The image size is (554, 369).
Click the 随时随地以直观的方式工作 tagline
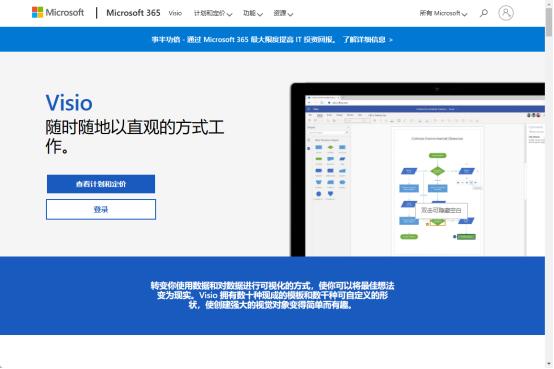[135, 136]
